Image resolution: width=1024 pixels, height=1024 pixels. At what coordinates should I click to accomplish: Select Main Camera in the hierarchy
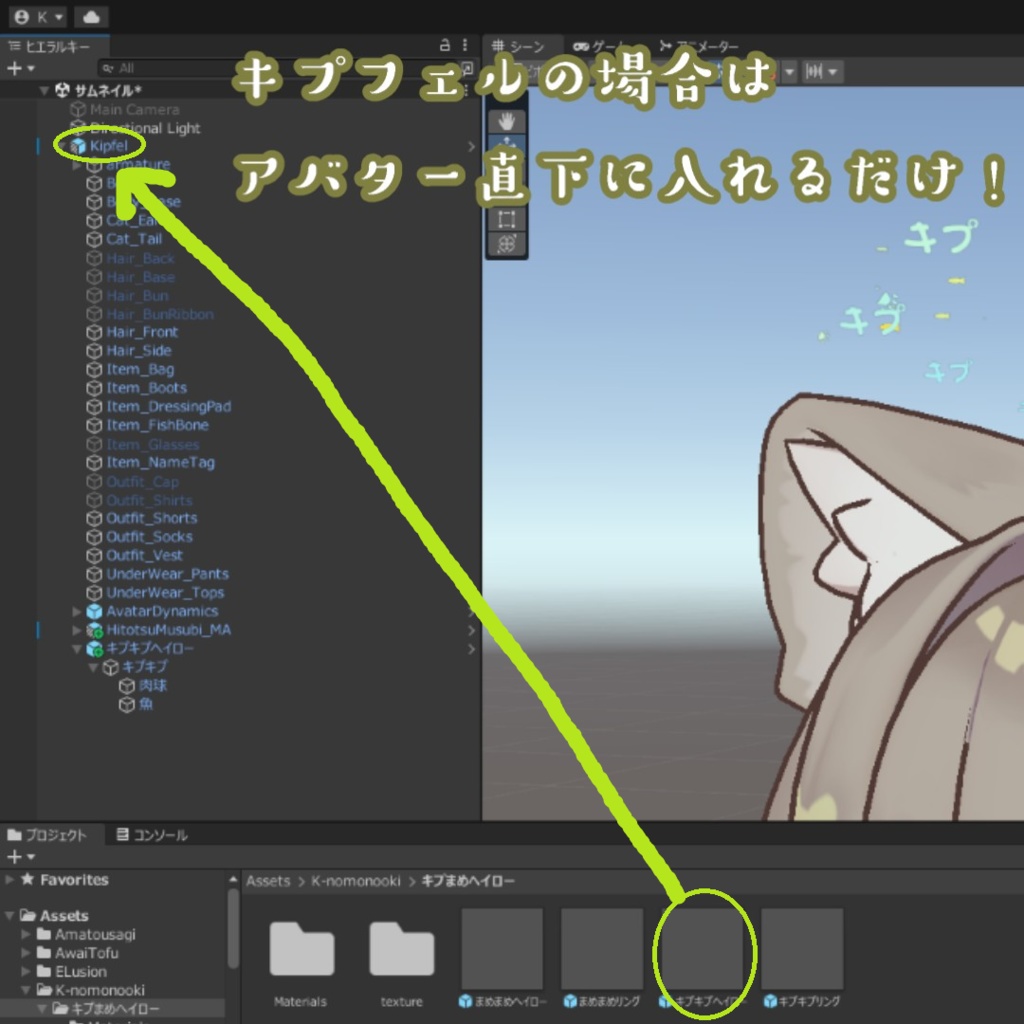click(125, 109)
